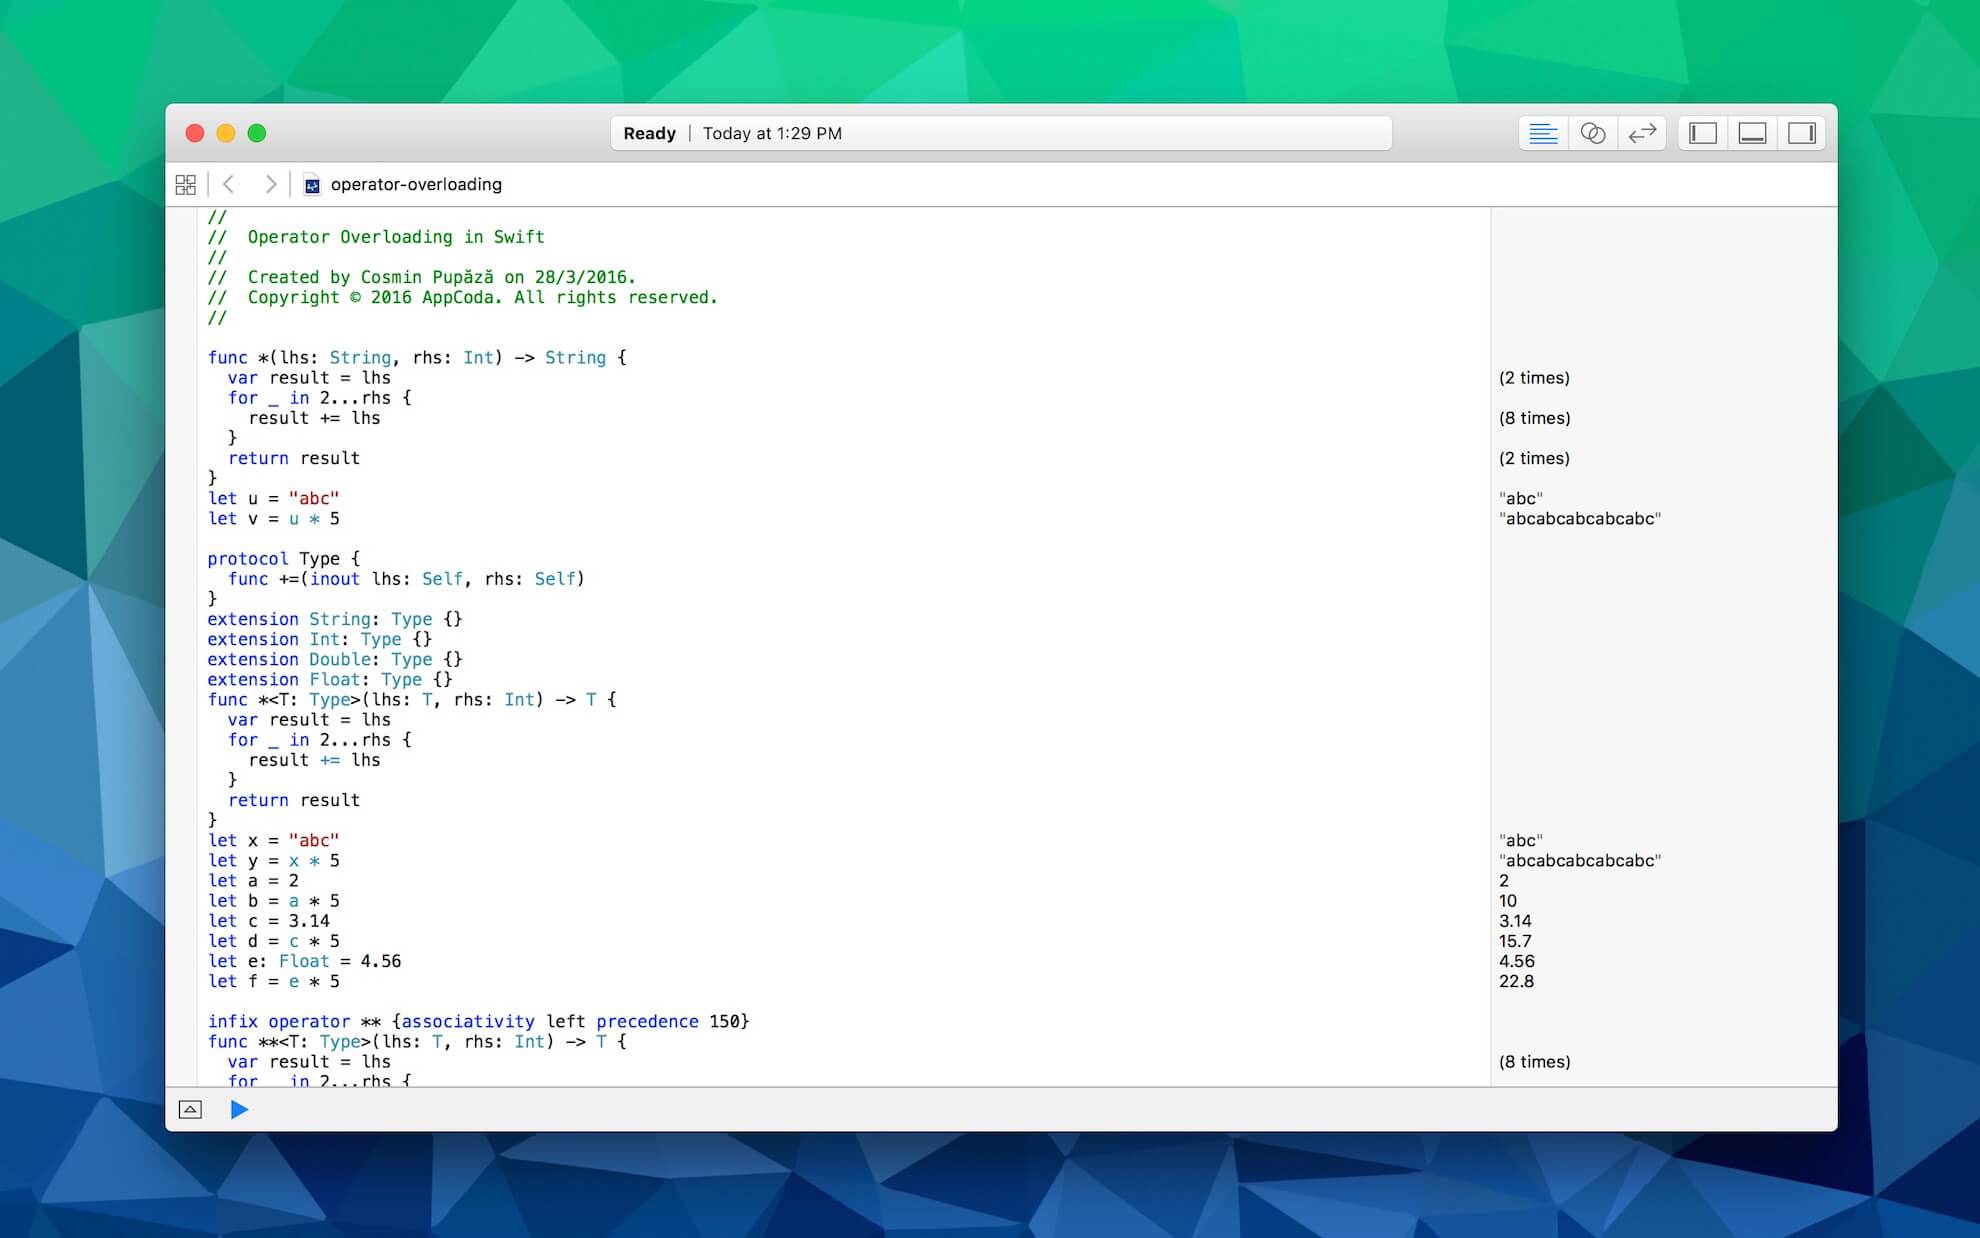Show the Assistant editor
The image size is (1980, 1238).
coord(1592,133)
